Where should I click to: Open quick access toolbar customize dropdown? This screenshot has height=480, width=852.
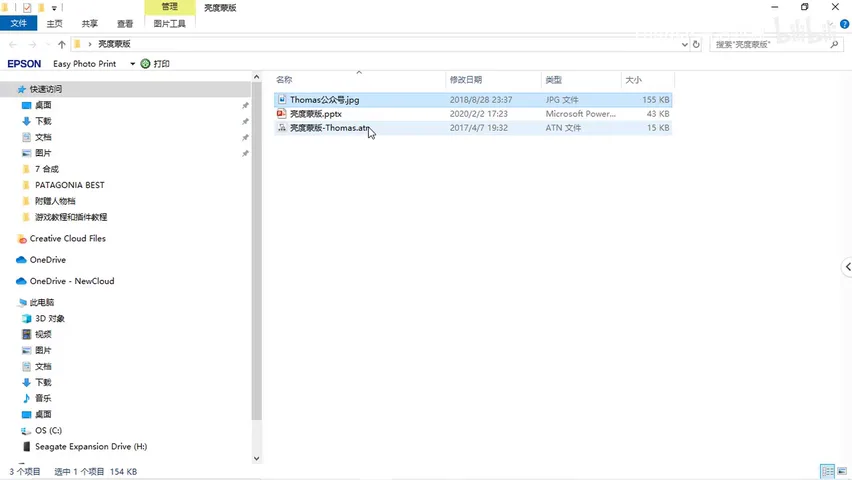point(54,8)
